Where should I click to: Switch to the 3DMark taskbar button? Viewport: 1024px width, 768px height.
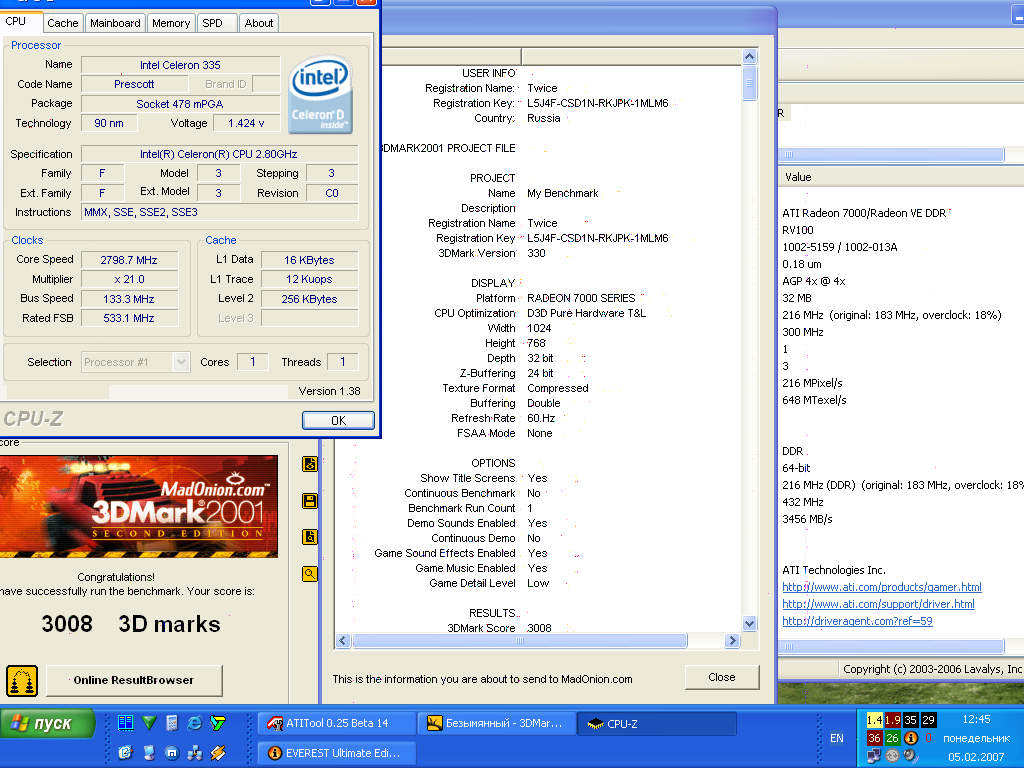[497, 723]
